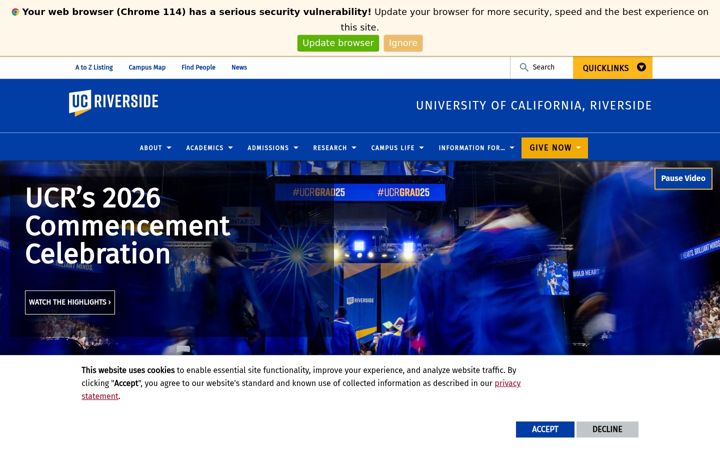
Task: Click into the Search field
Action: [541, 68]
